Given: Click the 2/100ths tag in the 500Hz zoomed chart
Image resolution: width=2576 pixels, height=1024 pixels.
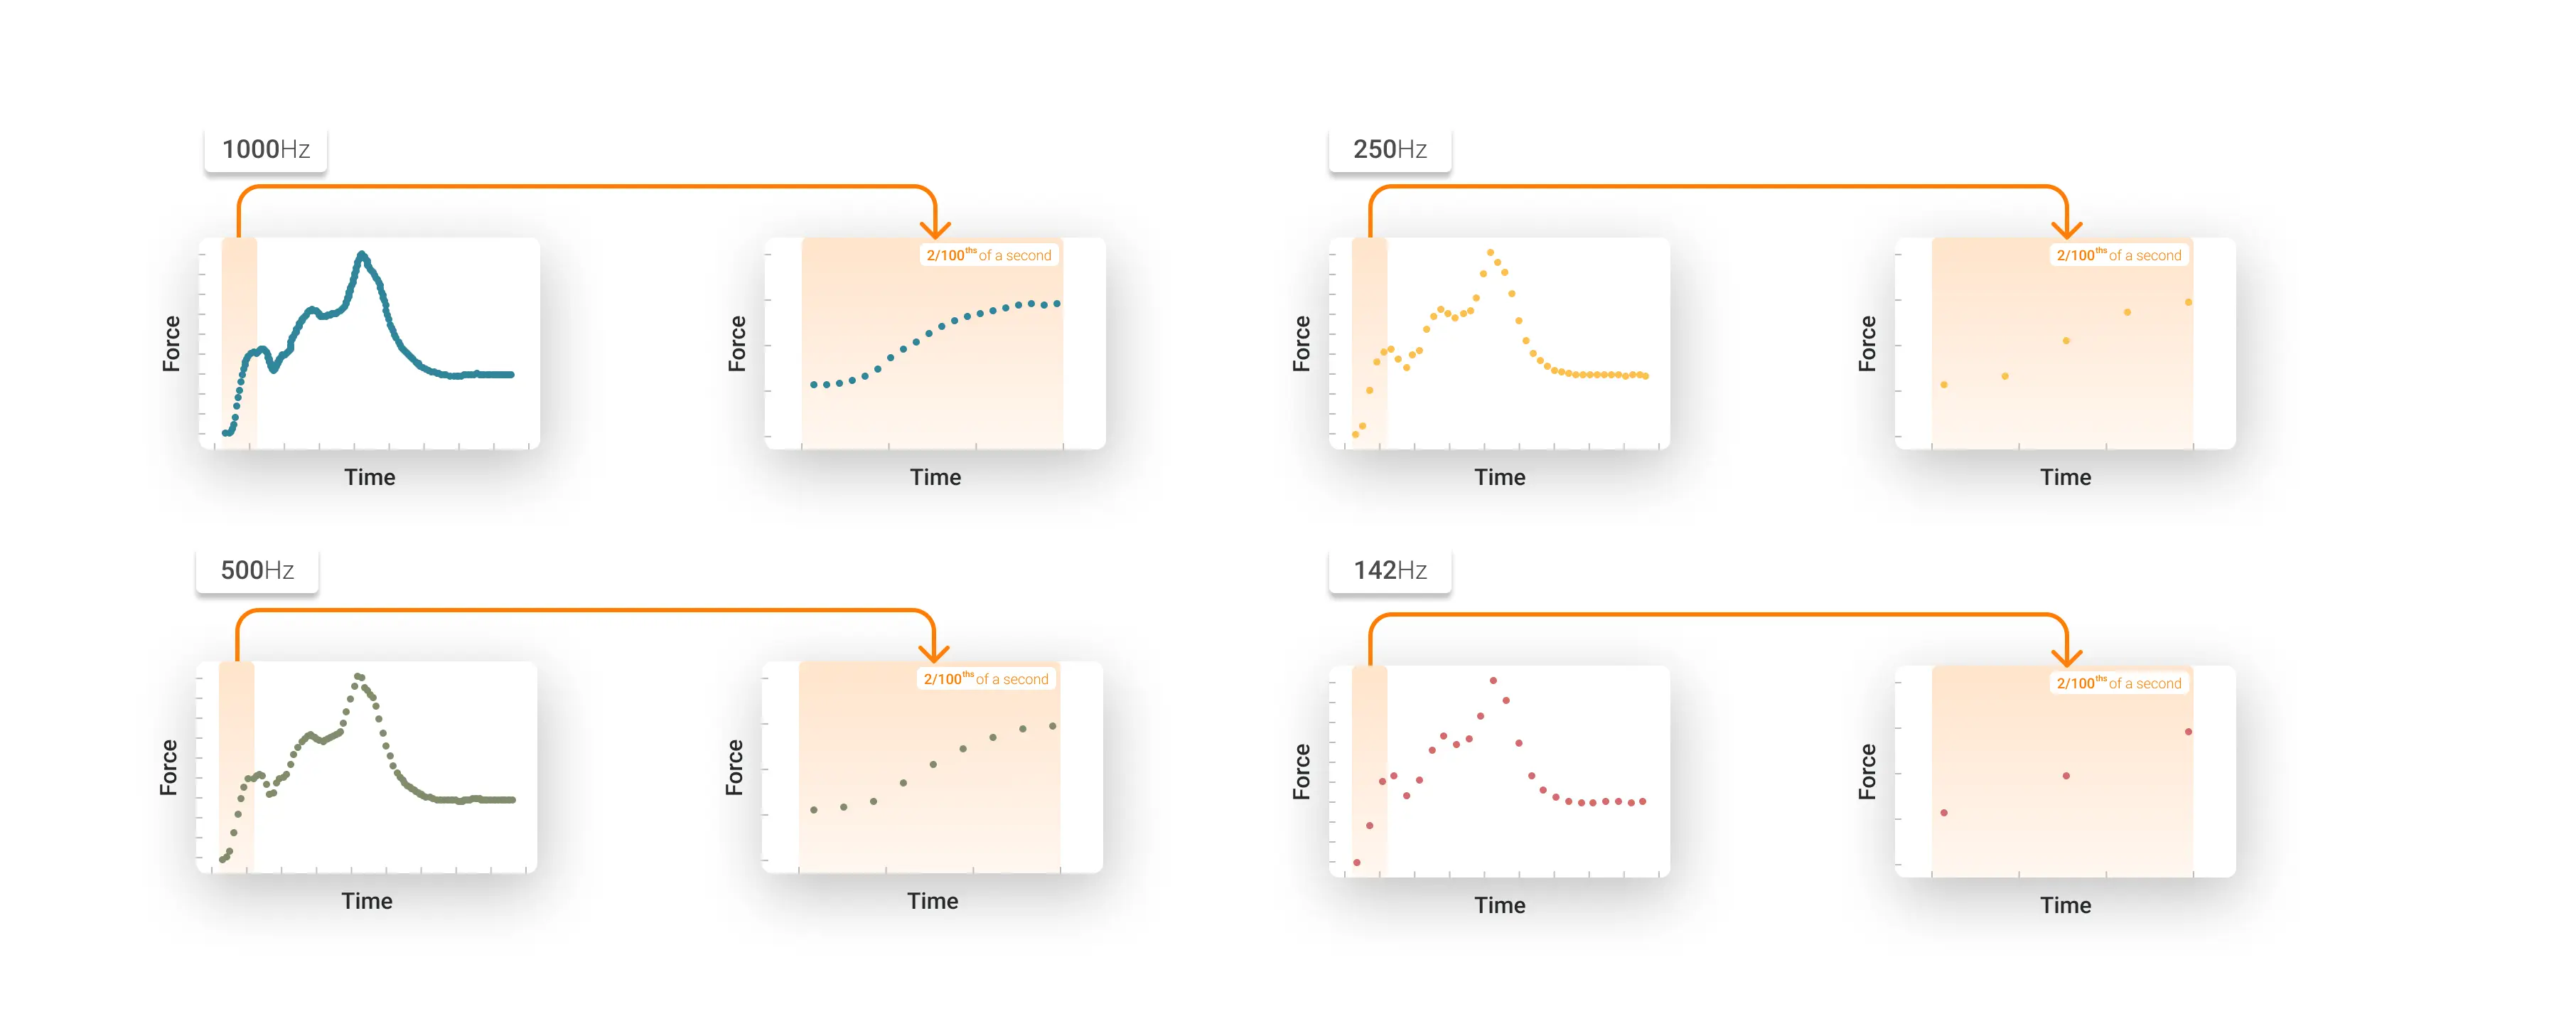Looking at the screenshot, I should point(985,680).
